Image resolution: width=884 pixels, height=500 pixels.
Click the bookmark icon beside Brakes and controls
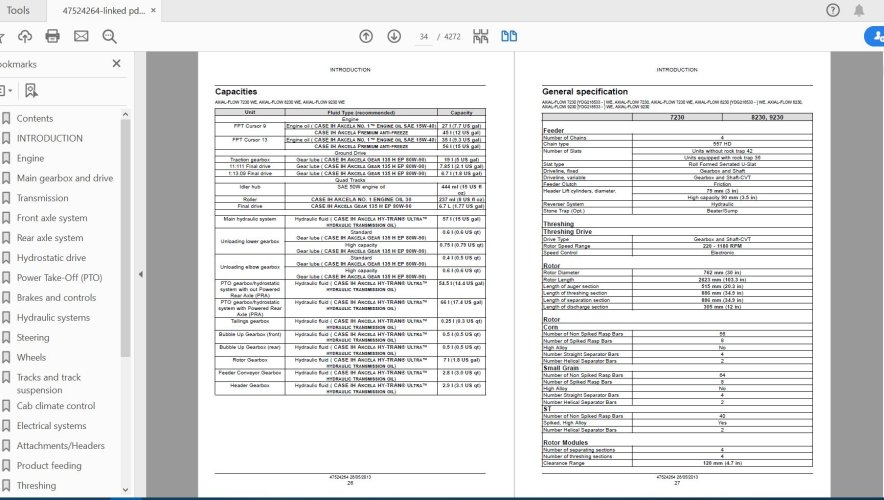[x=6, y=298]
